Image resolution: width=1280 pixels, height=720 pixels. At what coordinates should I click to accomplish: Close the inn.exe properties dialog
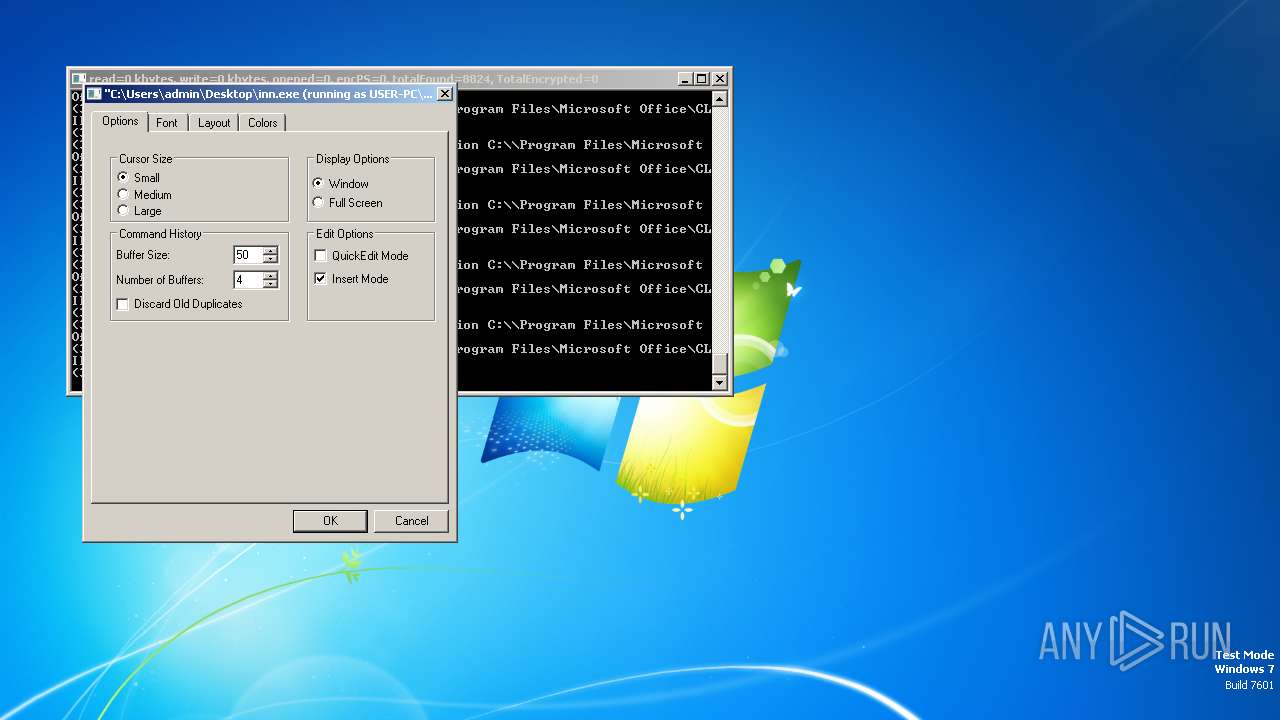pos(445,94)
